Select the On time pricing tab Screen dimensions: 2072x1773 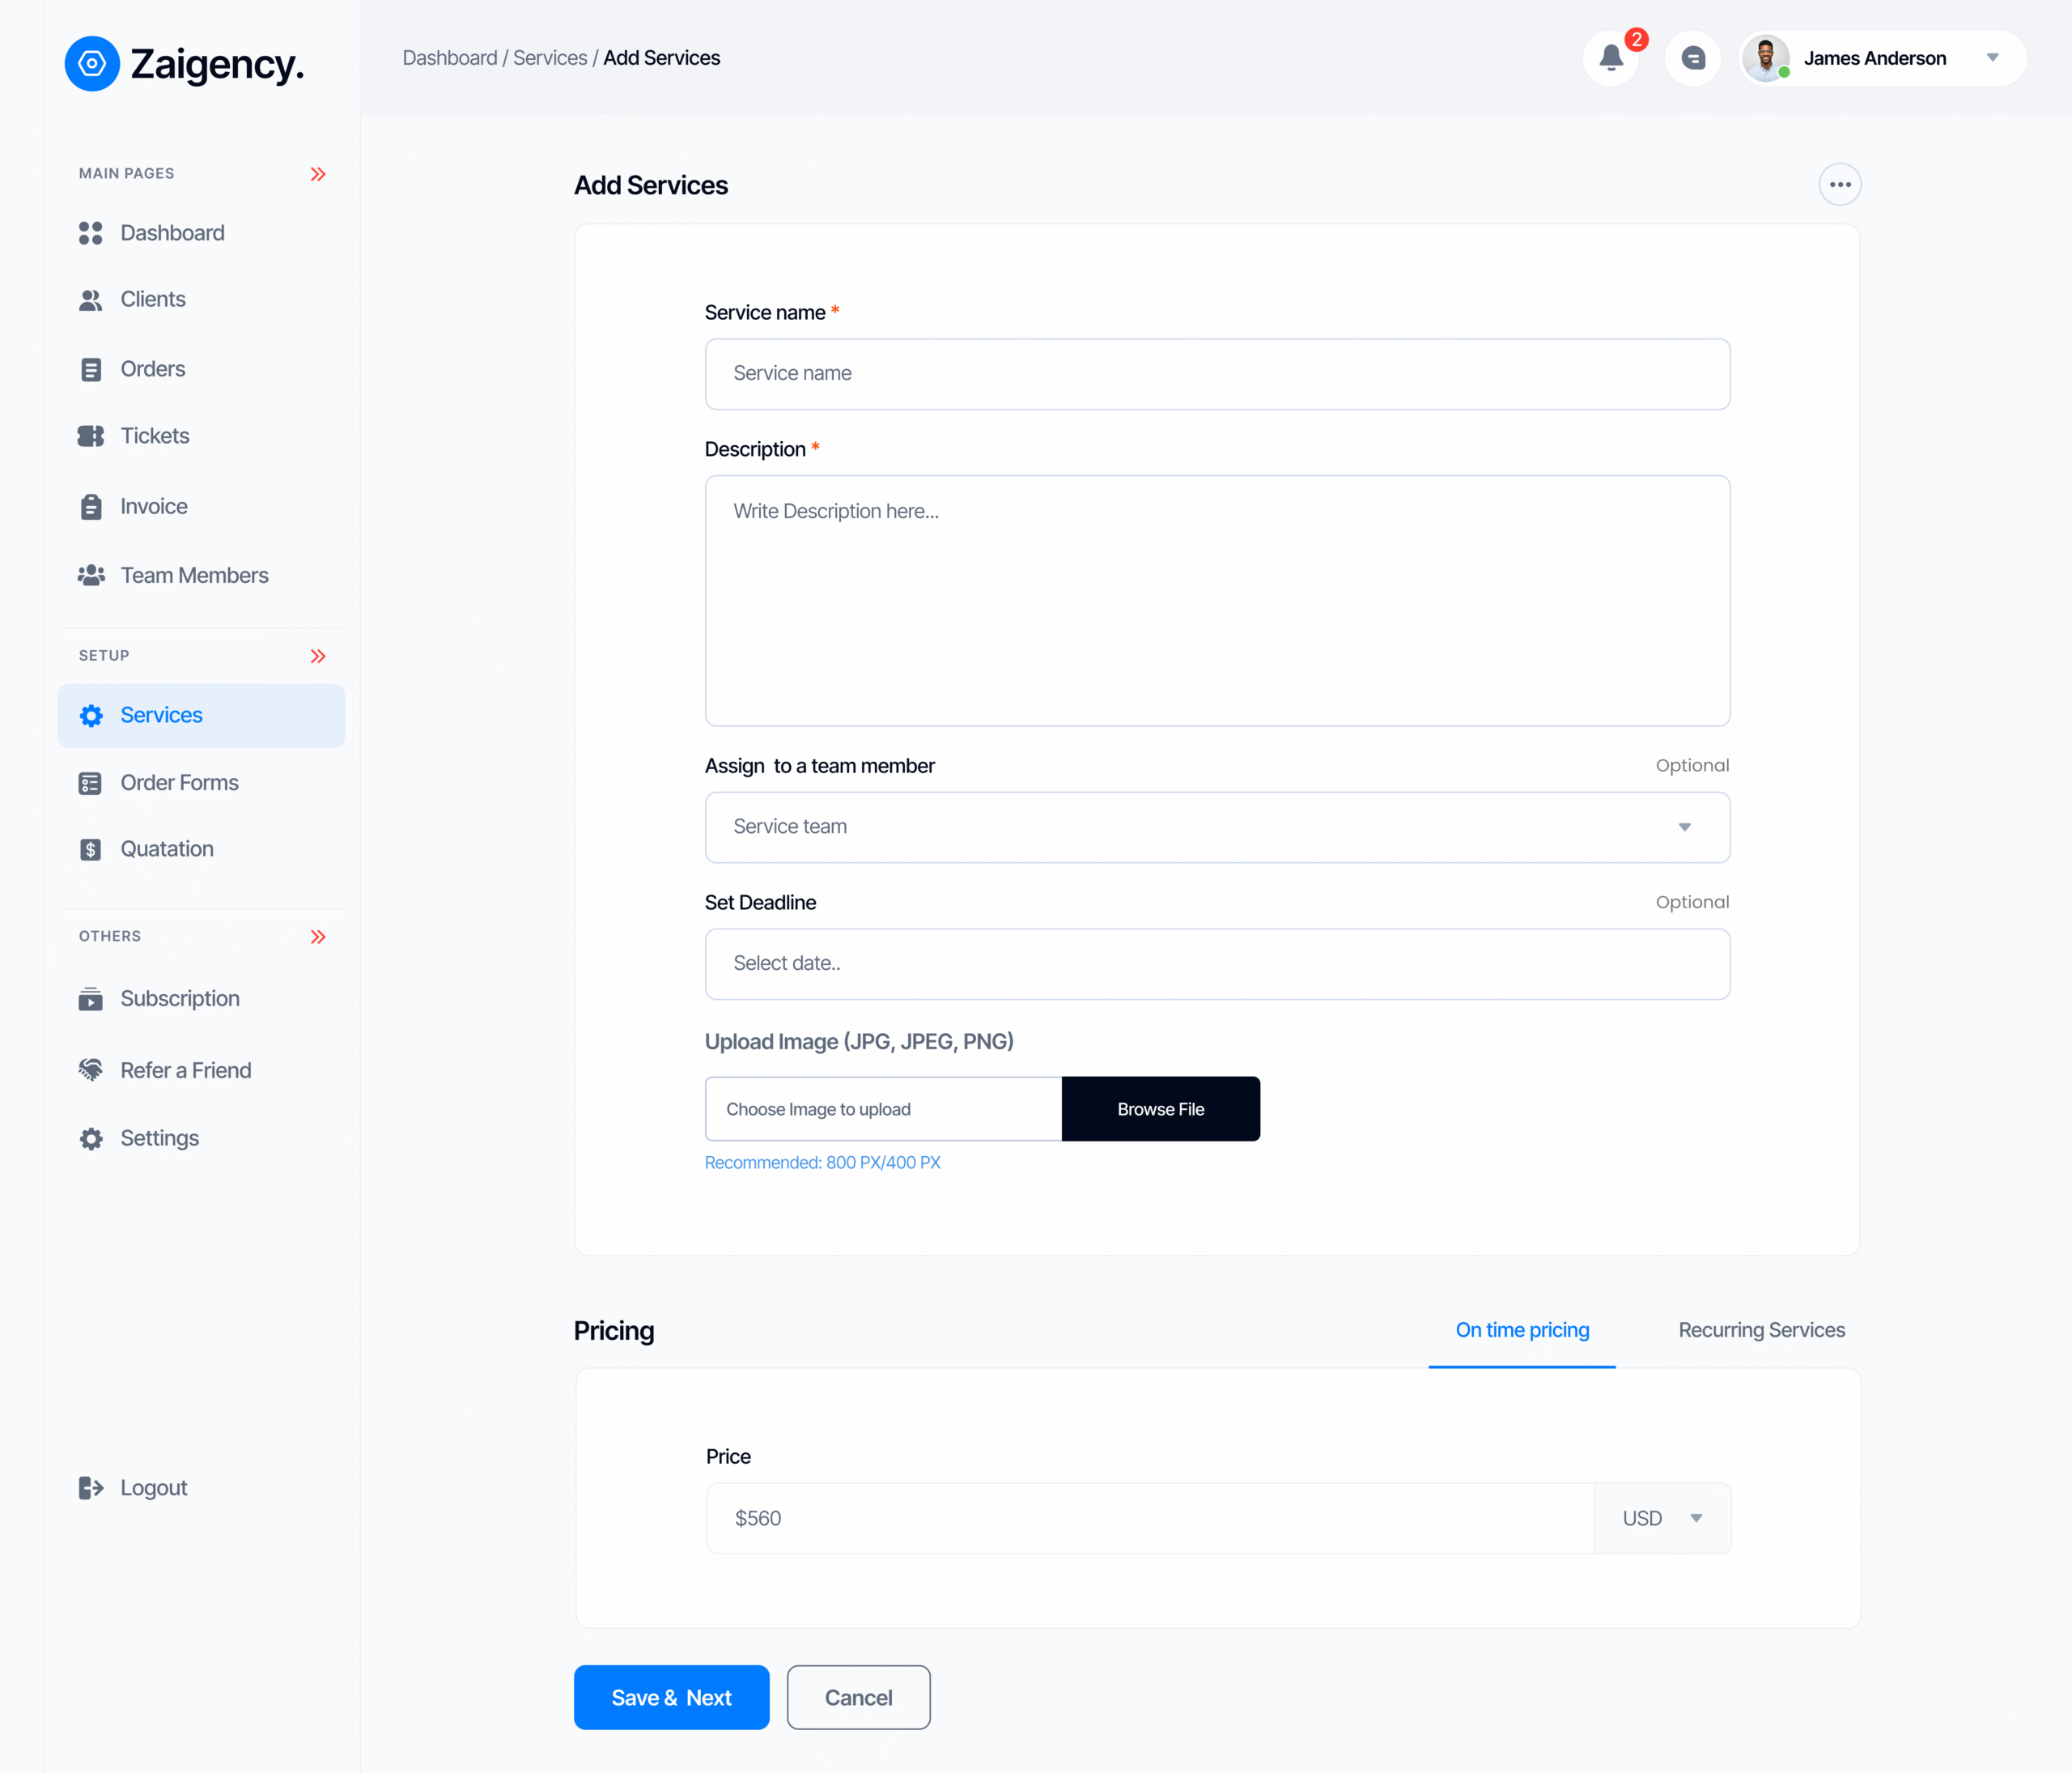[1522, 1330]
